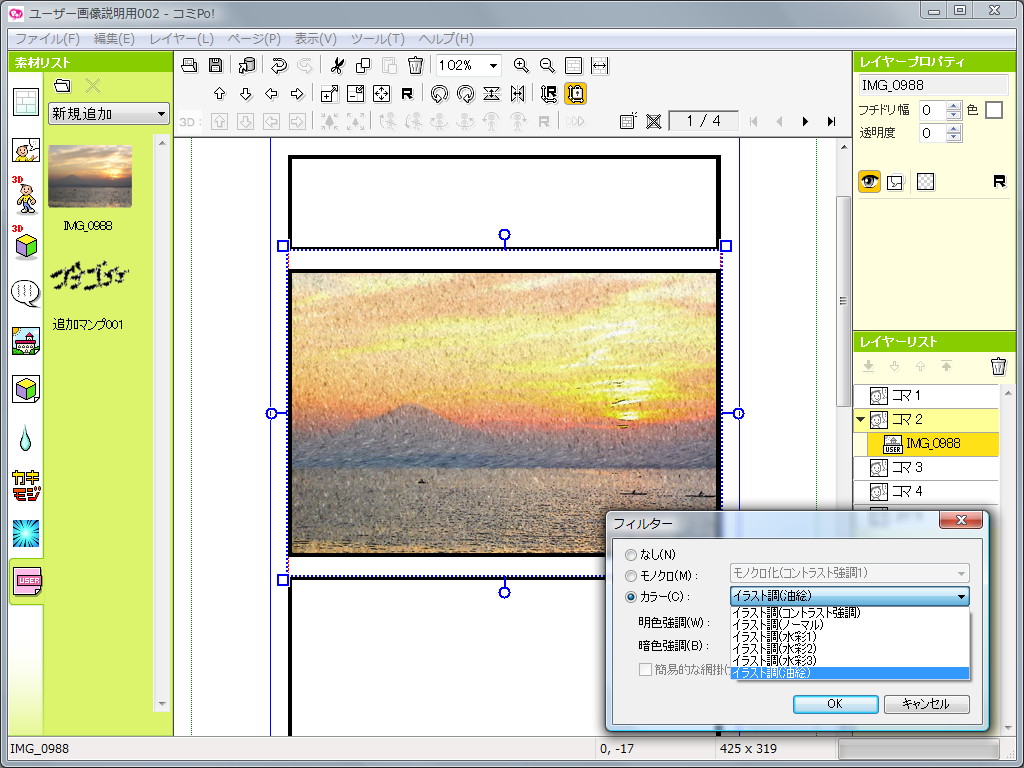This screenshot has height=768, width=1024.
Task: Move selection right with arrow icon
Action: [297, 93]
